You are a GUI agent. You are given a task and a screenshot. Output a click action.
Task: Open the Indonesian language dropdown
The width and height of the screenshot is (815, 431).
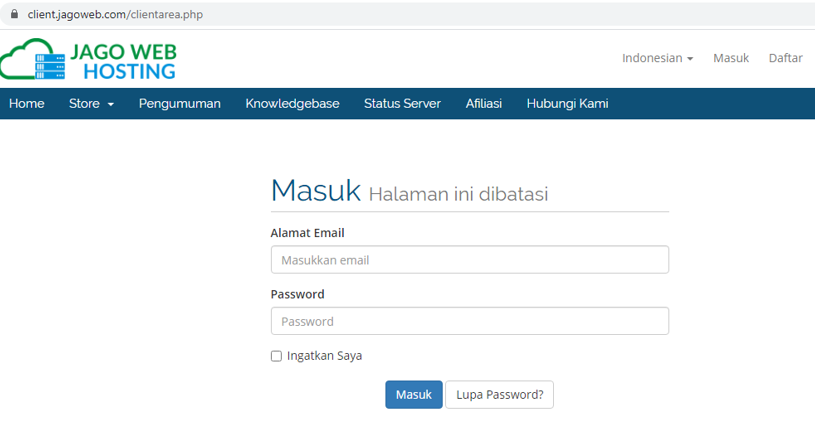coord(658,58)
